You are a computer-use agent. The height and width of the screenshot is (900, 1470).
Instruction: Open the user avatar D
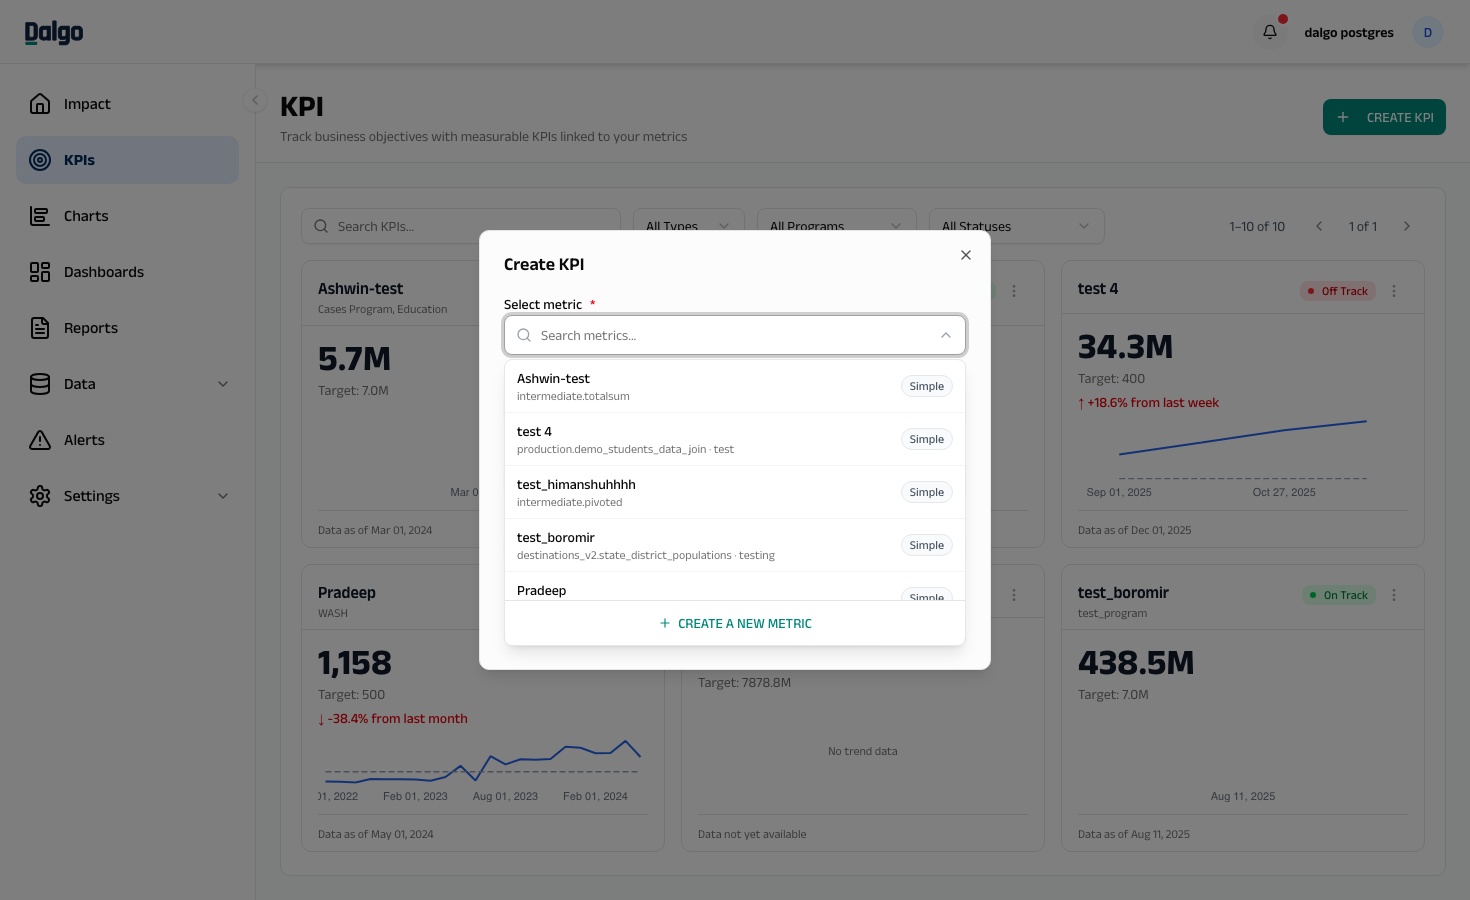[x=1428, y=32]
